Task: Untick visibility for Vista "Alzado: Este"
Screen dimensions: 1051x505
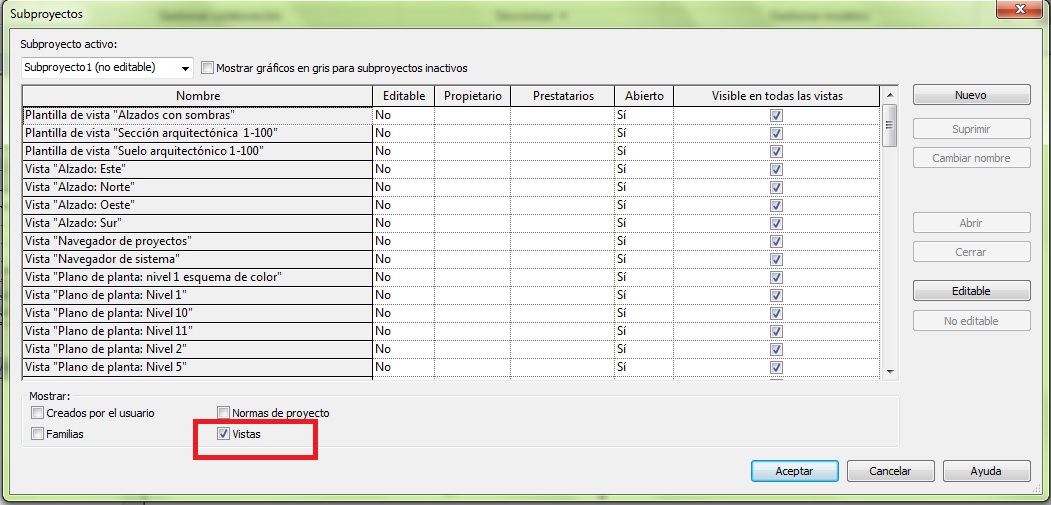Action: [776, 169]
